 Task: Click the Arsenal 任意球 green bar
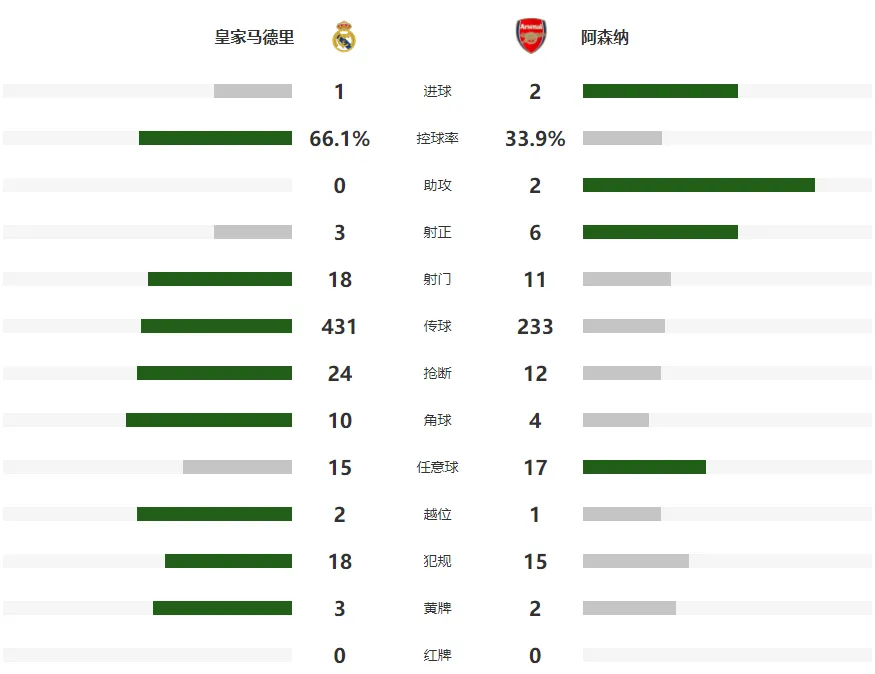tap(645, 467)
